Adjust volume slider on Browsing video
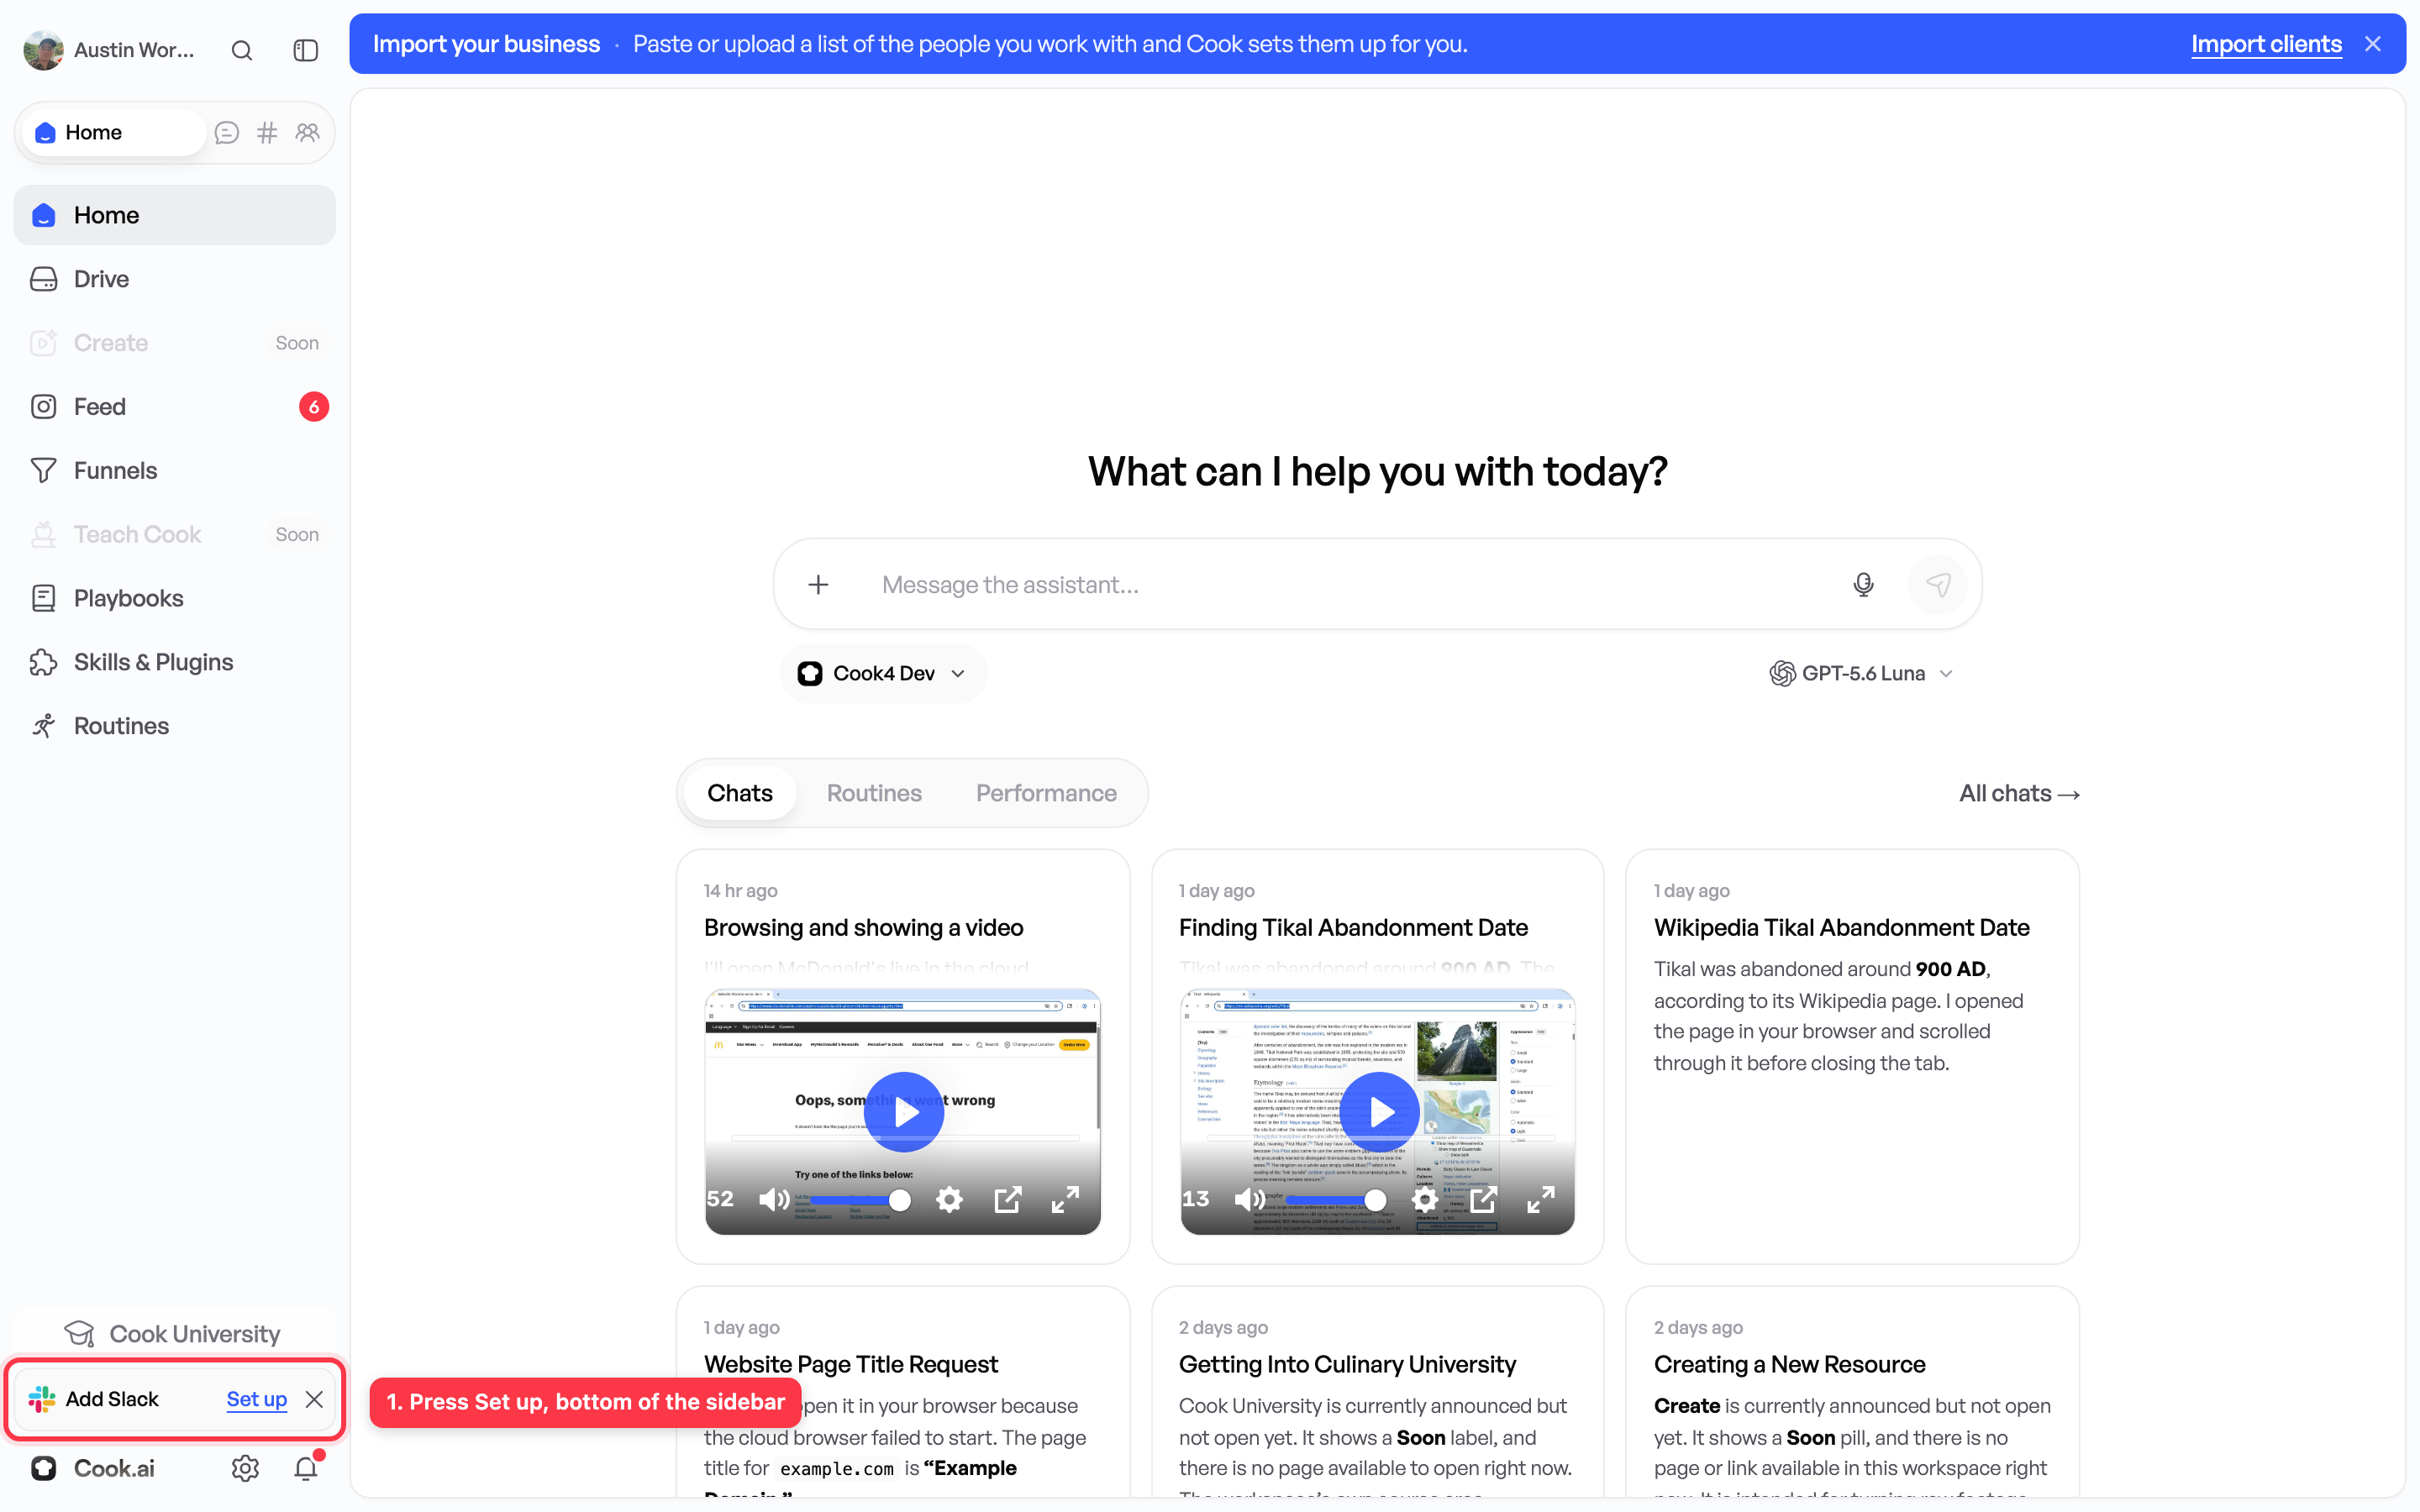Viewport: 2420px width, 1512px height. [x=860, y=1200]
